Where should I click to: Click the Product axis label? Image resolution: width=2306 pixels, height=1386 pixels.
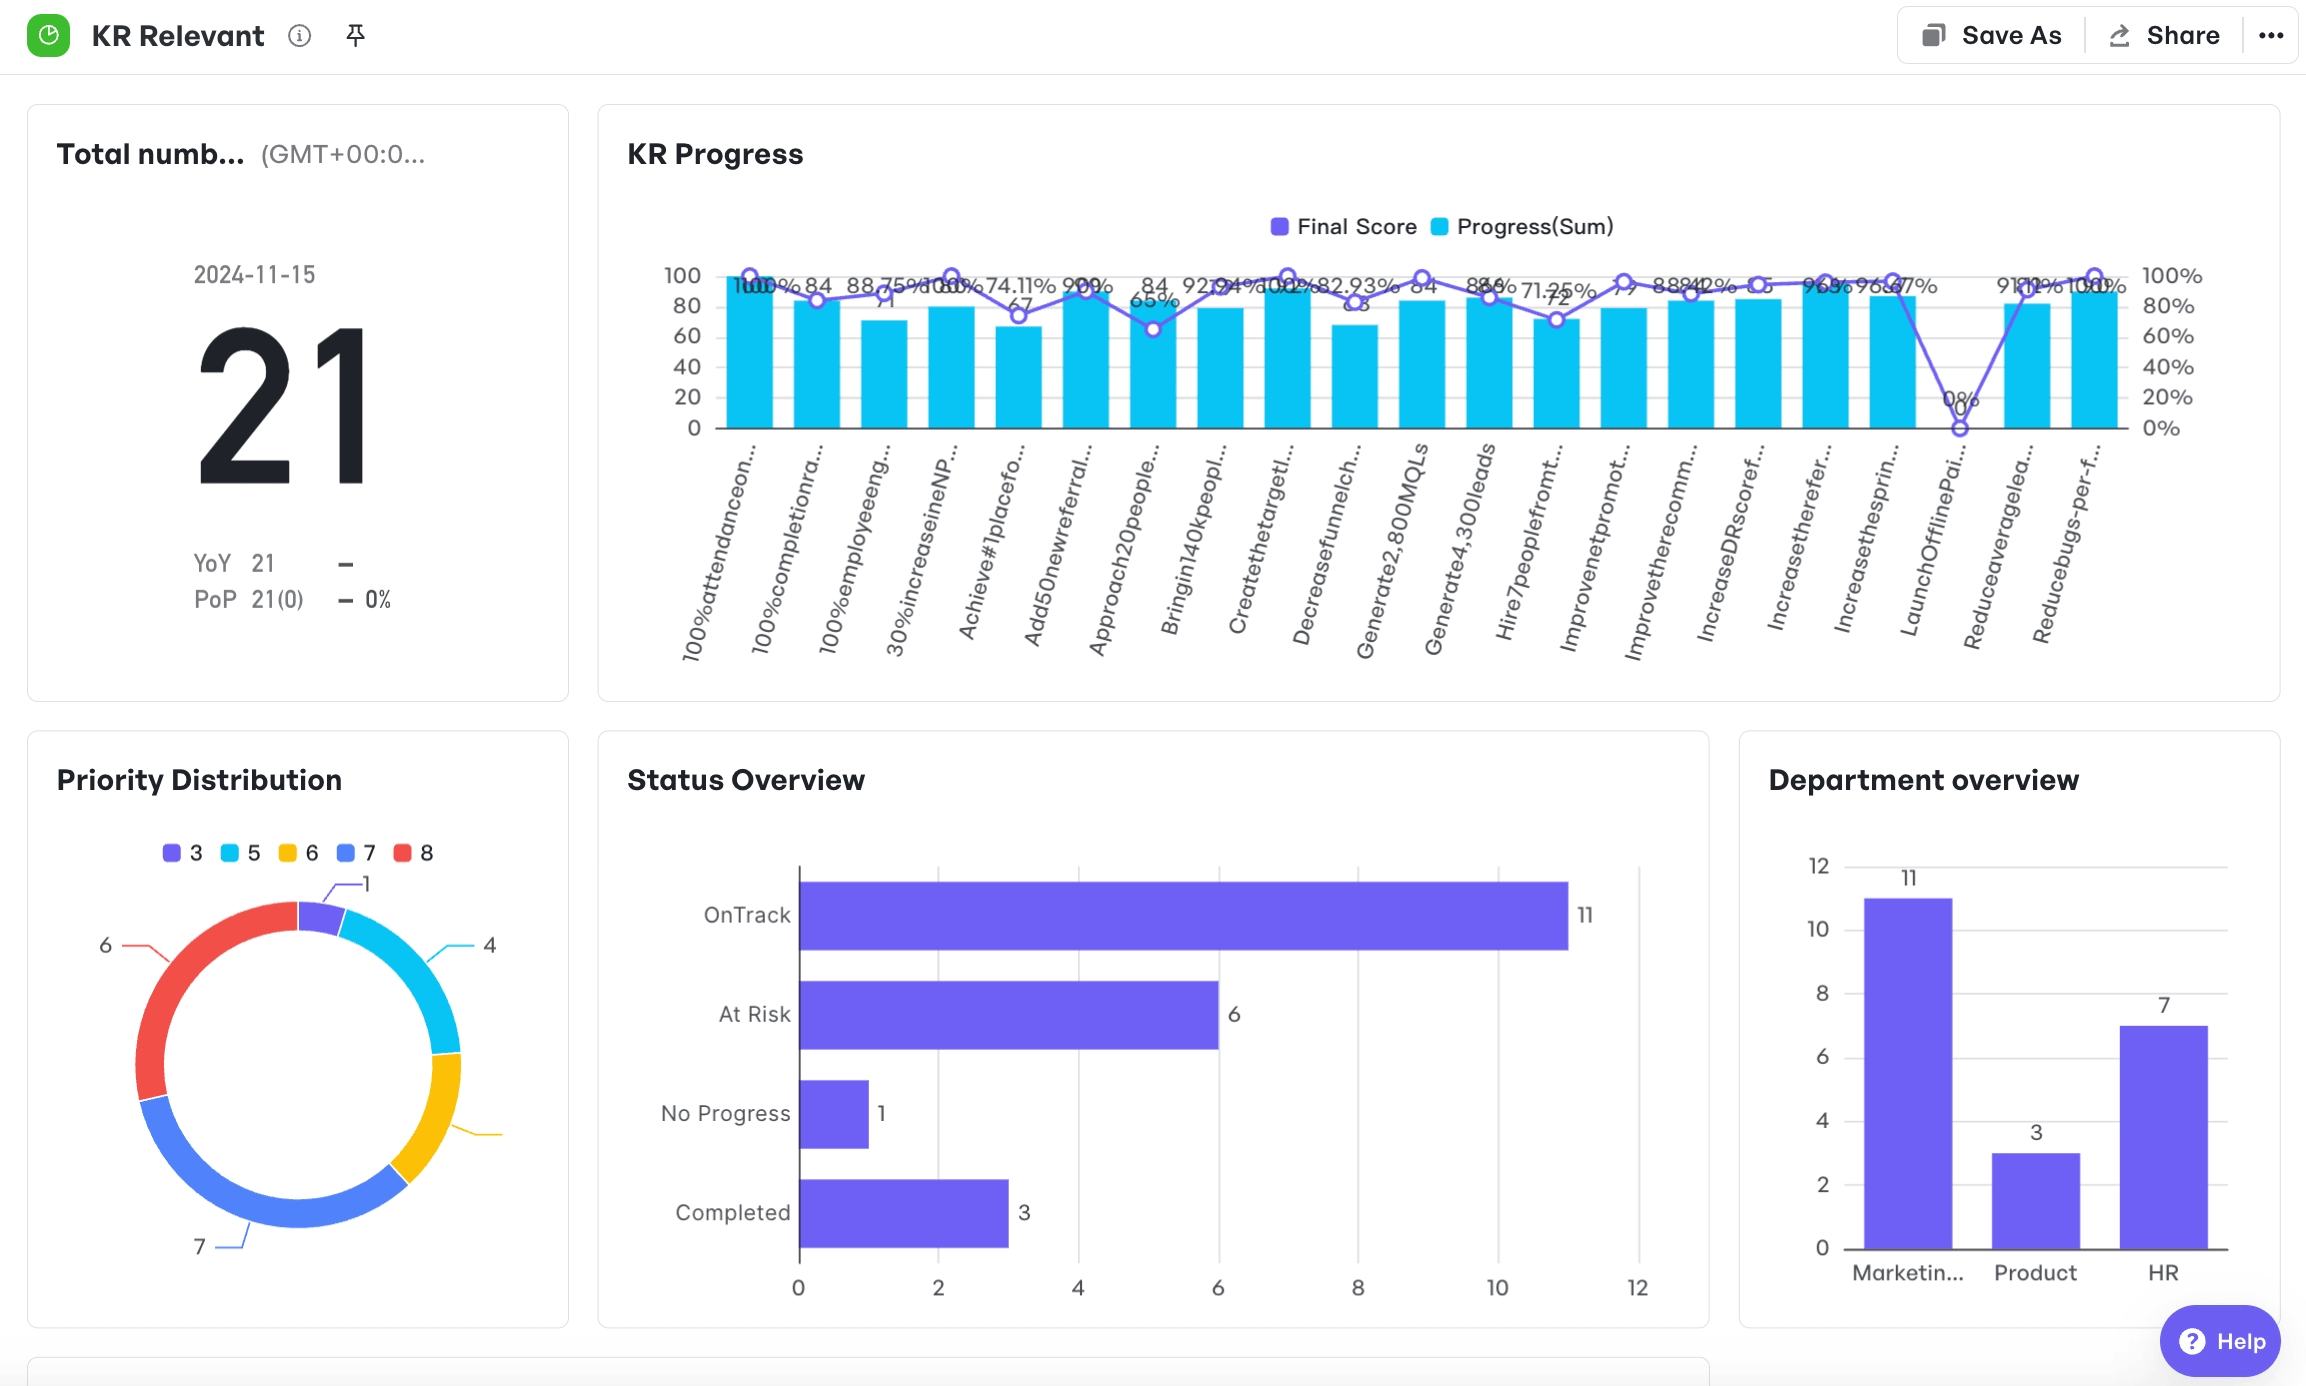coord(2035,1273)
